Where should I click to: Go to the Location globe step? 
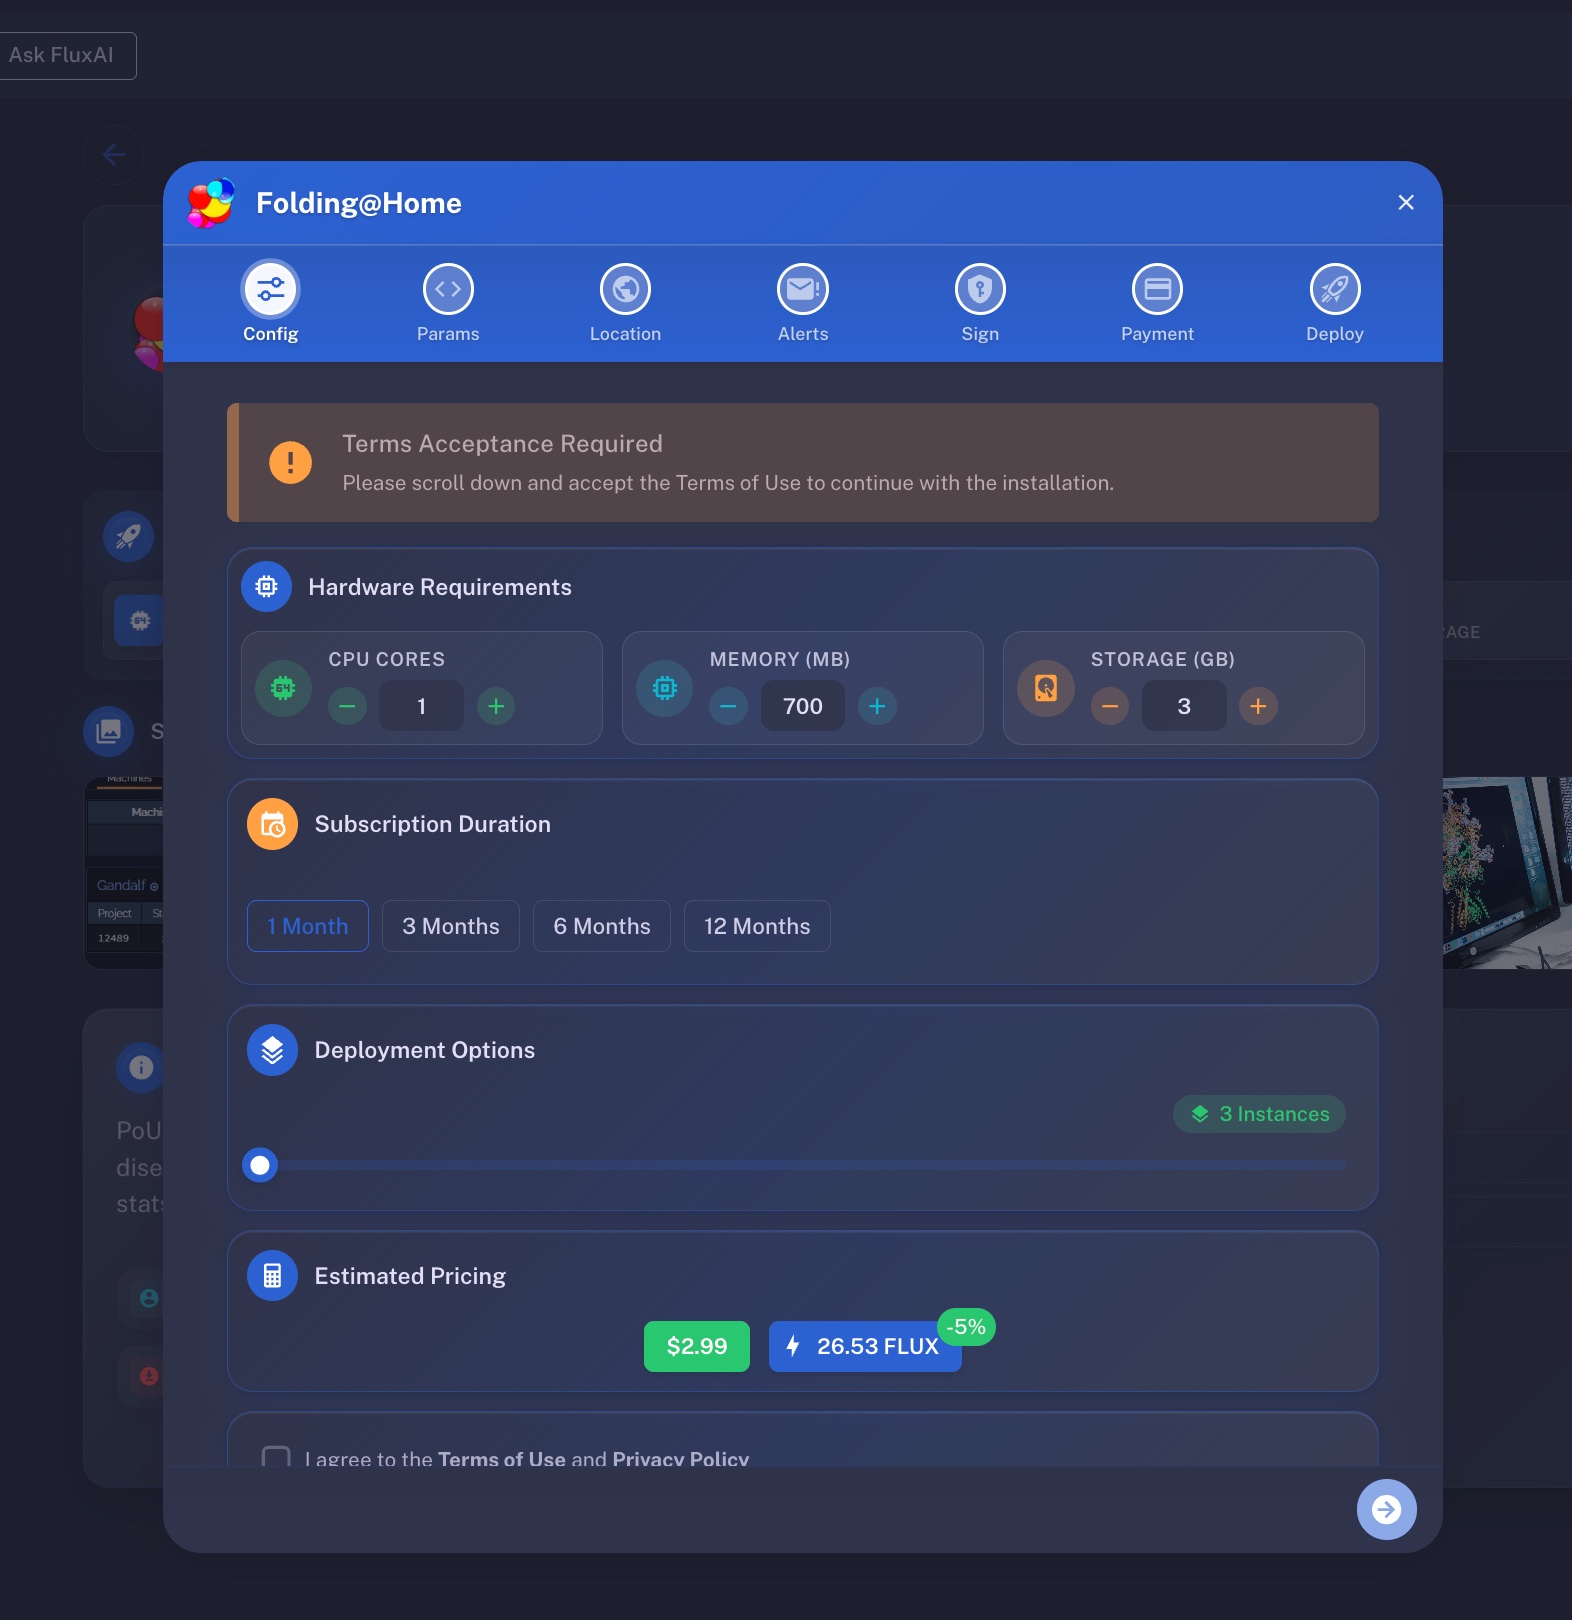pyautogui.click(x=625, y=290)
